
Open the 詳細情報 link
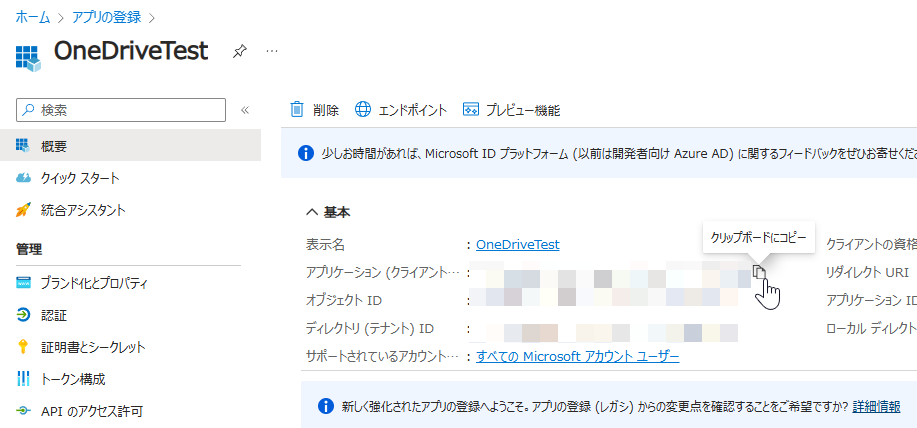coord(876,406)
